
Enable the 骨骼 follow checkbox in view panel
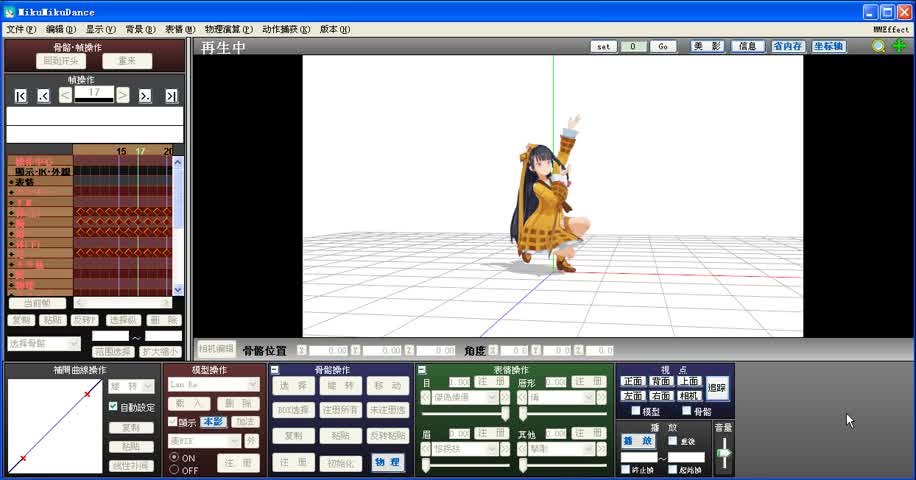(687, 411)
